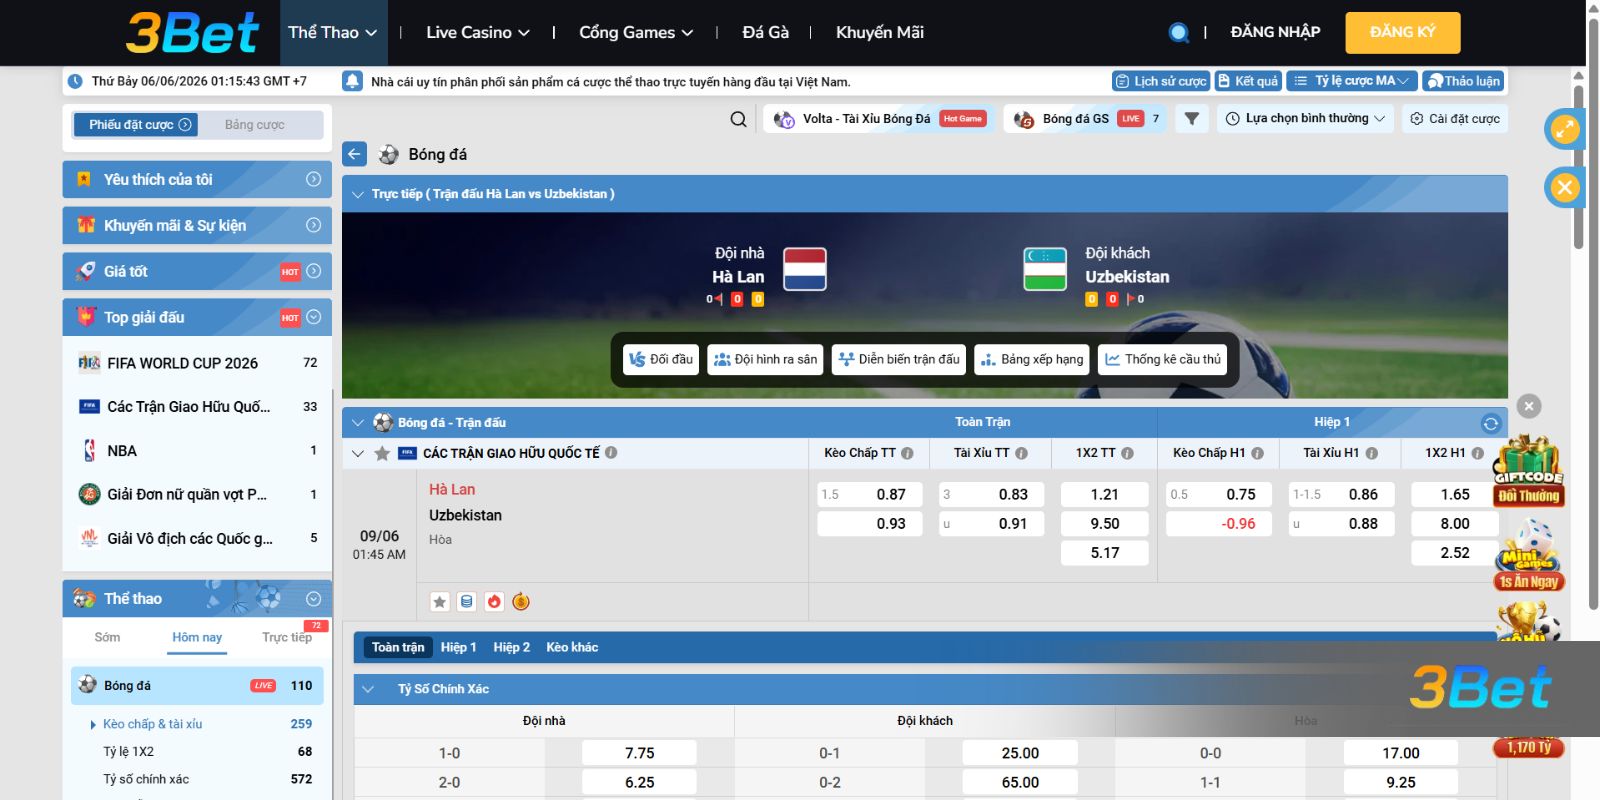Screen dimensions: 1600x800
Task: Expand Khuyến mãi & Sự kiện panel
Action: coord(197,225)
